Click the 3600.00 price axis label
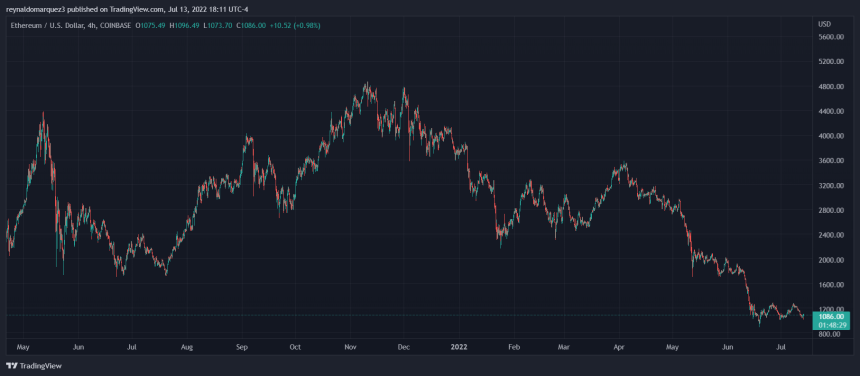This screenshot has height=376, width=860. [830, 161]
